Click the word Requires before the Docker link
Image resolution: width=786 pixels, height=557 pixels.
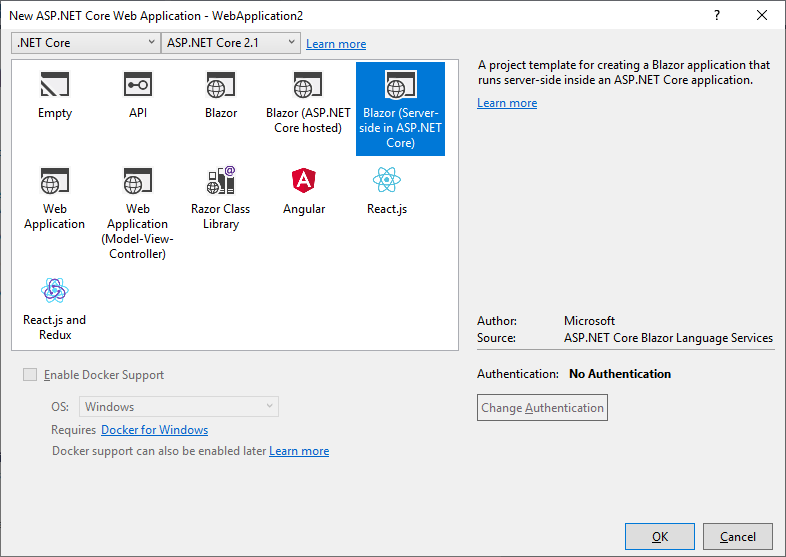[x=73, y=430]
